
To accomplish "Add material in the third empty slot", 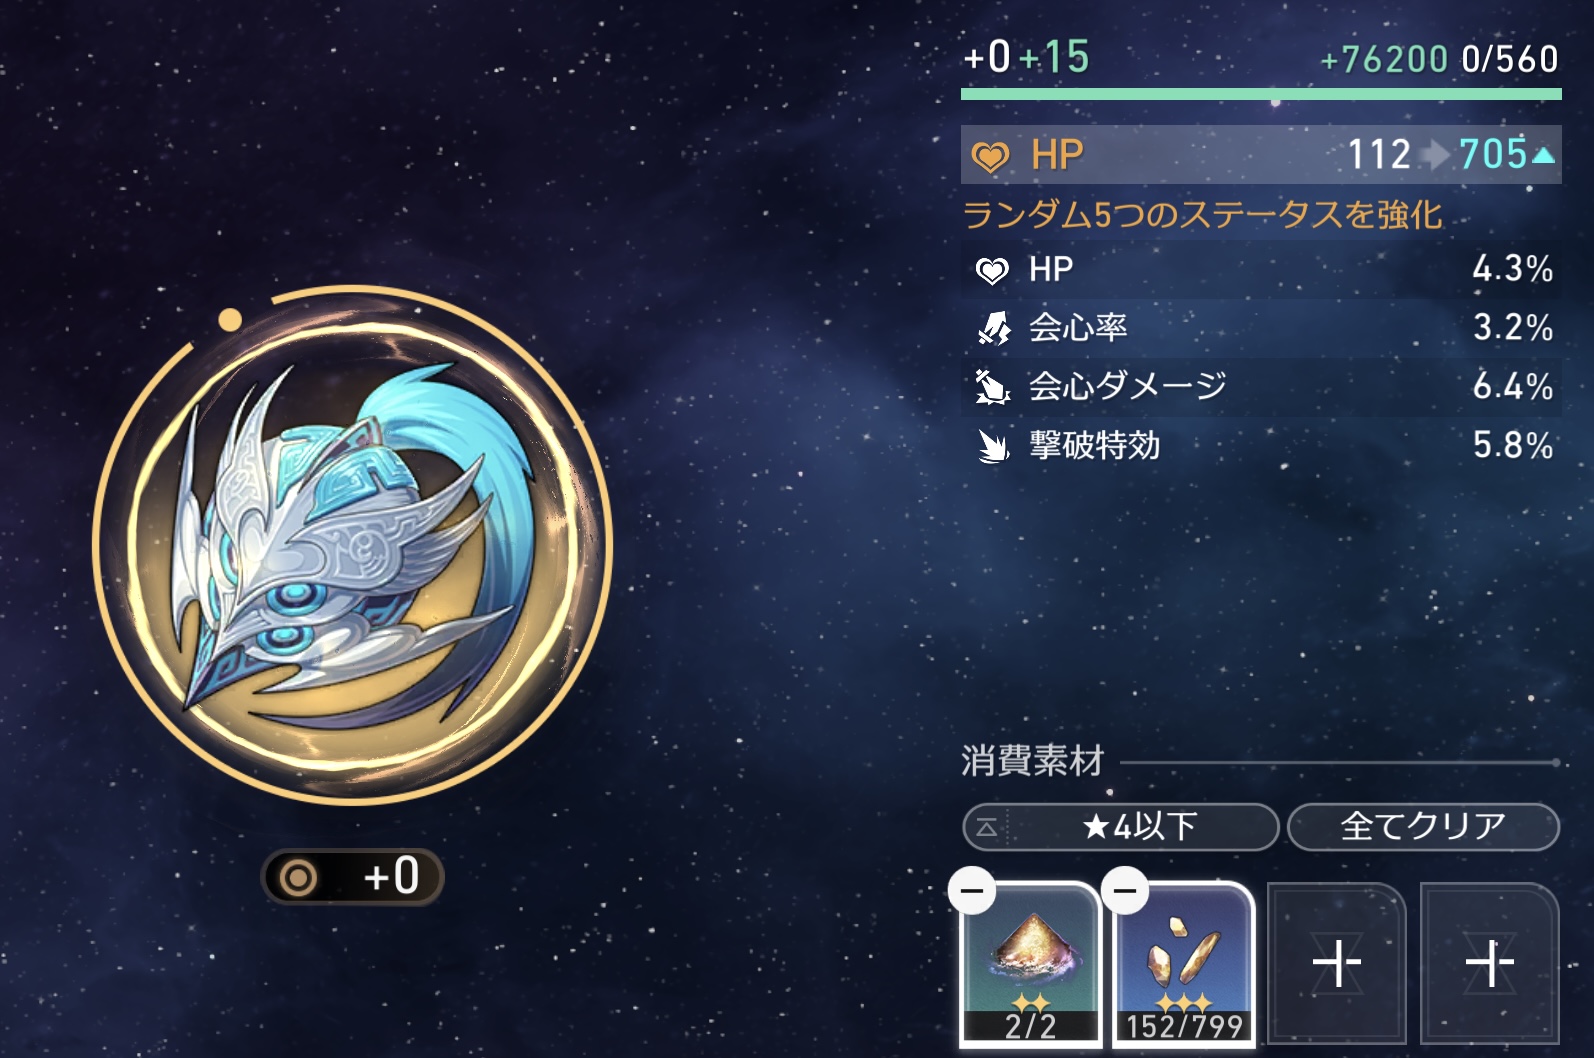I will tap(1337, 964).
